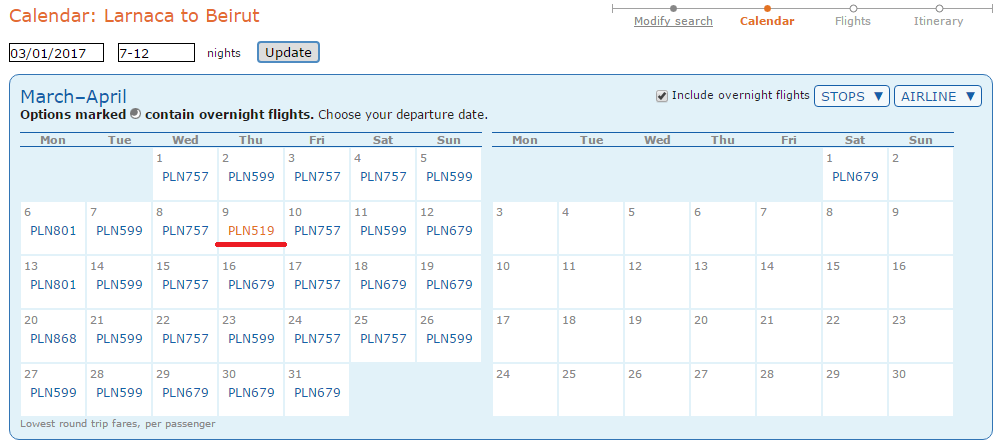Click the Flights step circle
The image size is (999, 447).
click(x=853, y=8)
